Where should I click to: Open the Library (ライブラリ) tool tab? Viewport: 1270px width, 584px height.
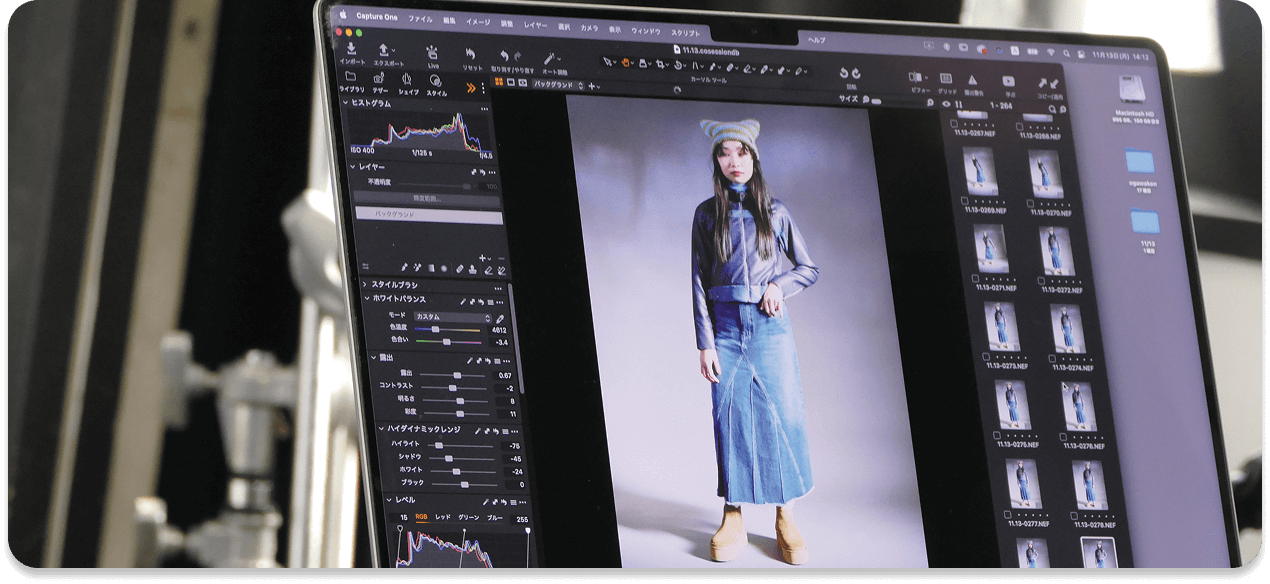[350, 79]
